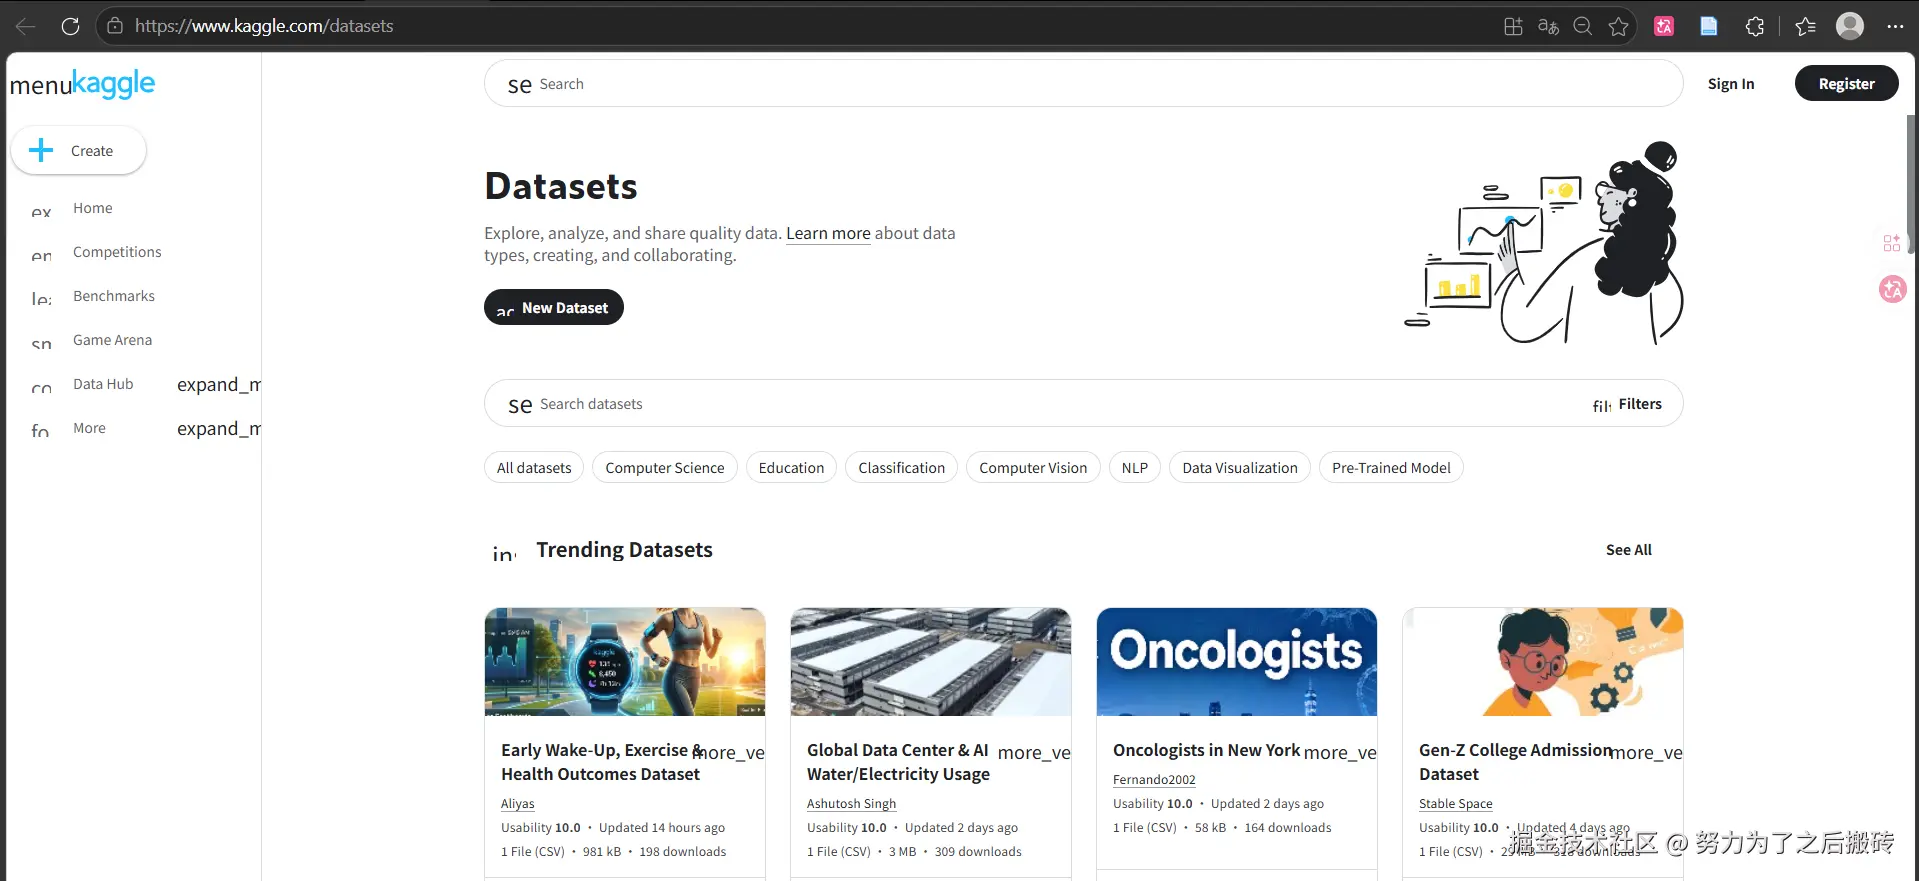Select the Data Visualization filter chip

(x=1240, y=468)
